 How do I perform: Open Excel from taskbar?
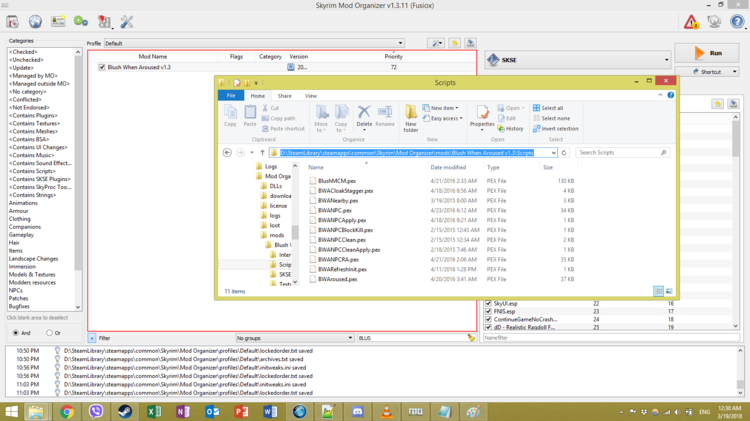pyautogui.click(x=154, y=411)
